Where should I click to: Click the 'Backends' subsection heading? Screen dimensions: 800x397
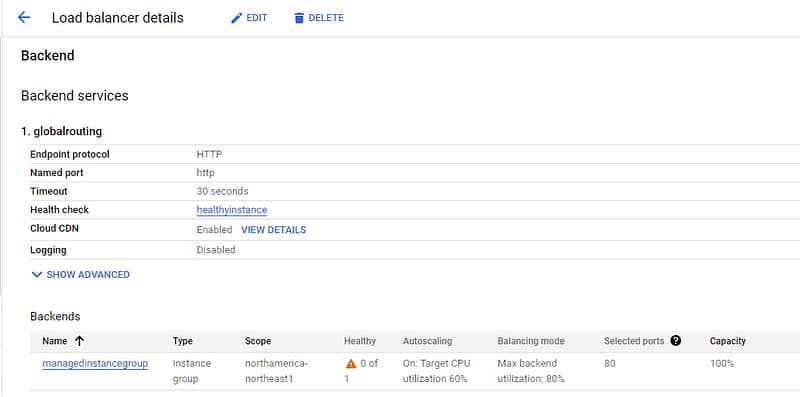[55, 316]
